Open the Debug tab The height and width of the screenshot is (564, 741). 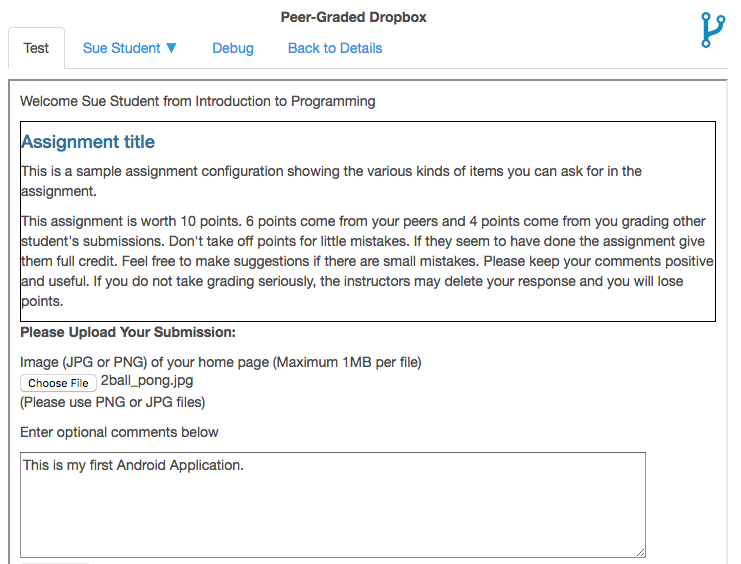coord(233,48)
